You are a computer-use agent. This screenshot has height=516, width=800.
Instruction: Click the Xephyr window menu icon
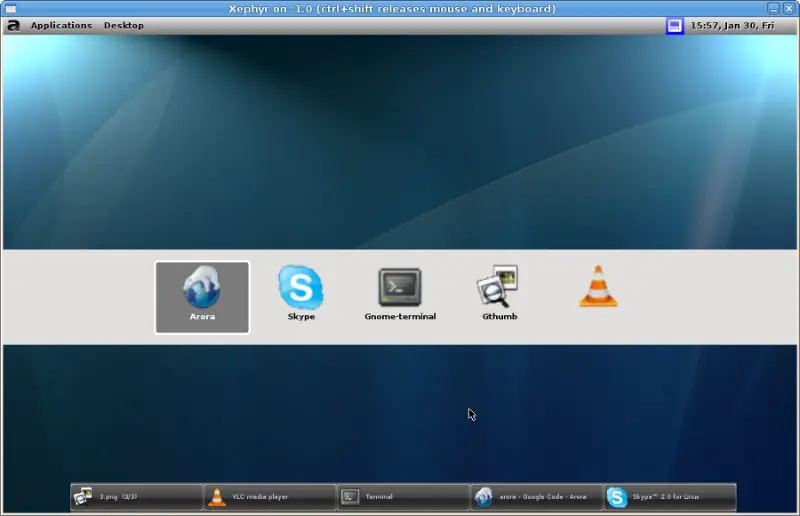point(10,9)
